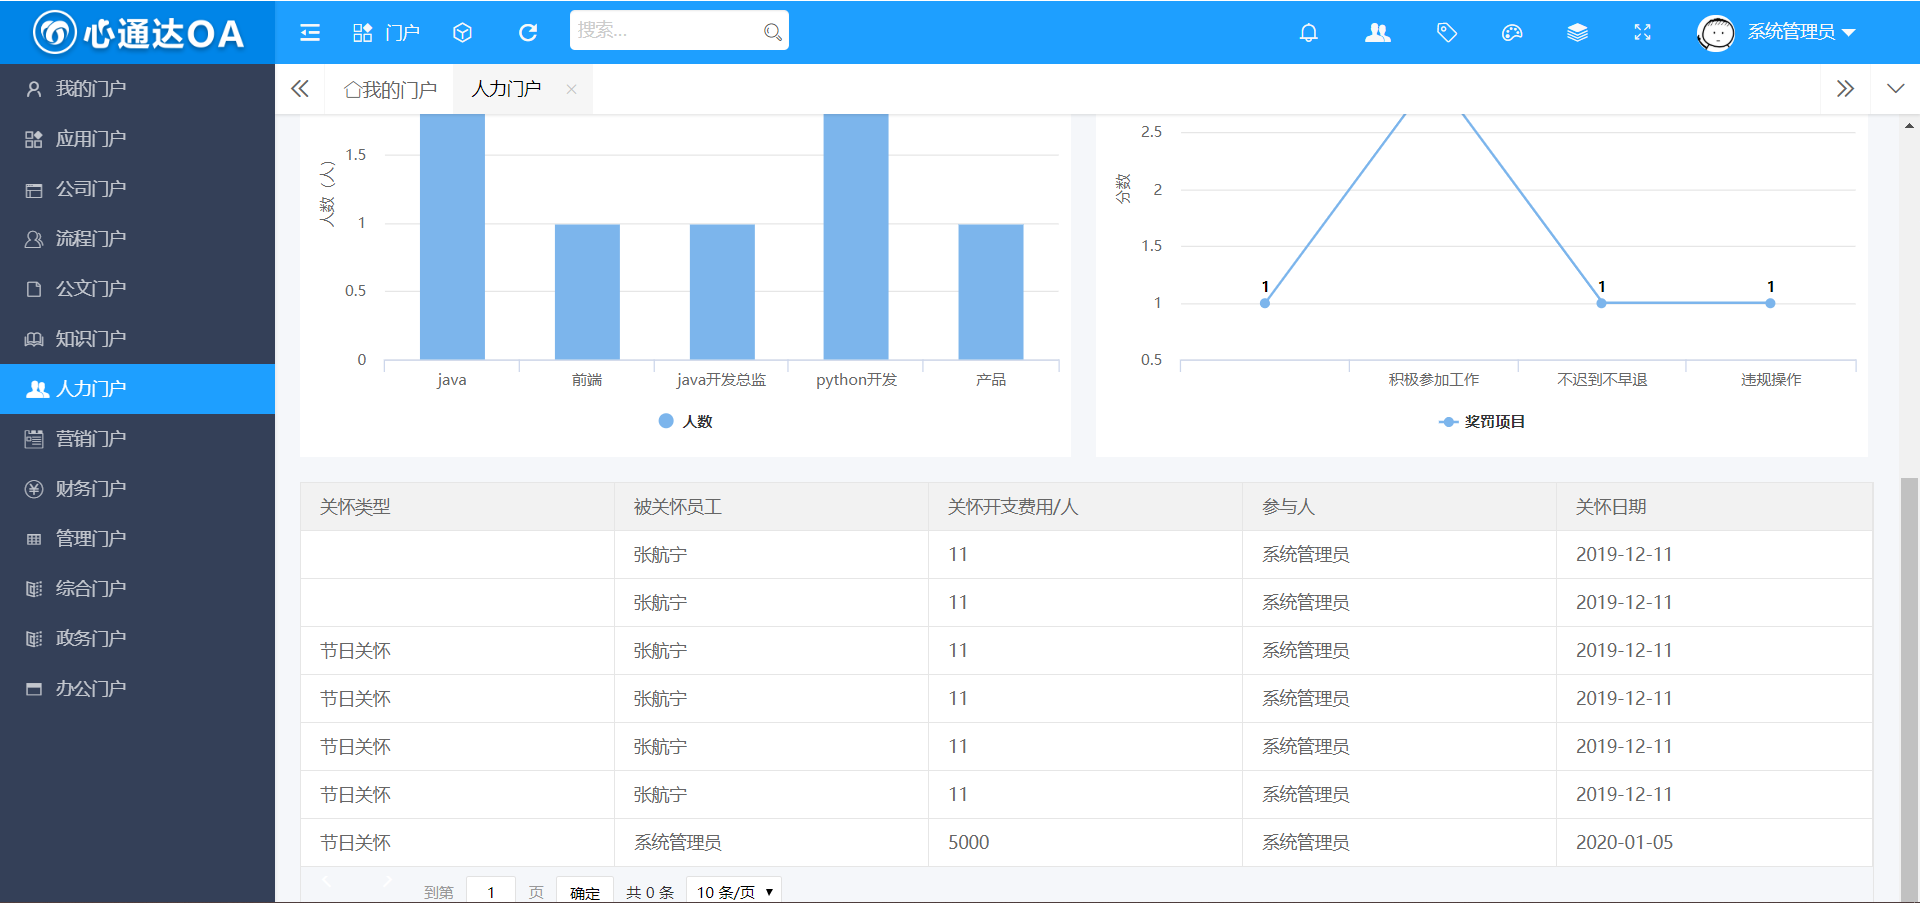Switch to the 我的门户 tab
This screenshot has width=1920, height=903.
tap(390, 89)
